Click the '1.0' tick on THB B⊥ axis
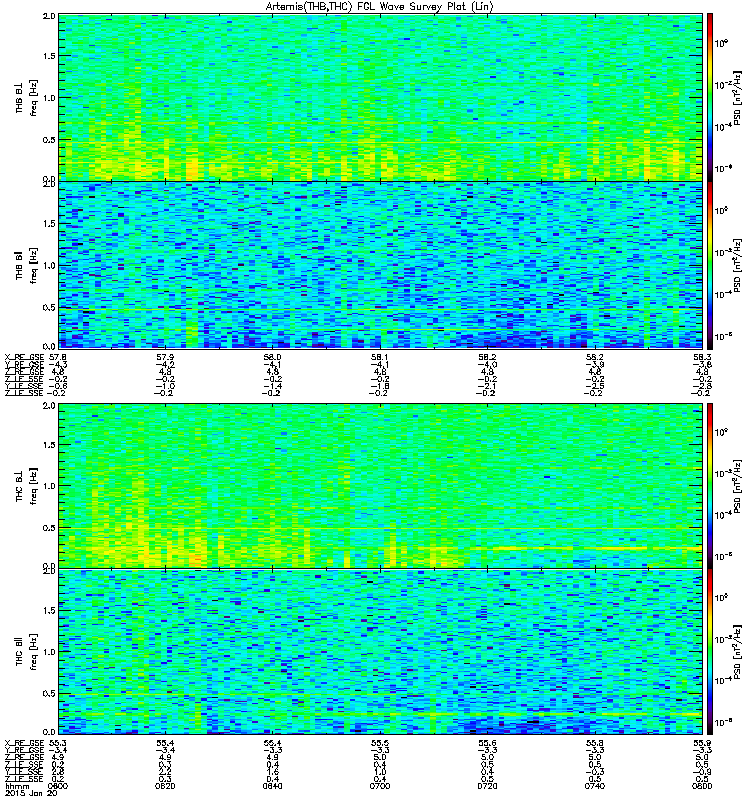Viewport: 750px width, 800px height. click(x=49, y=98)
